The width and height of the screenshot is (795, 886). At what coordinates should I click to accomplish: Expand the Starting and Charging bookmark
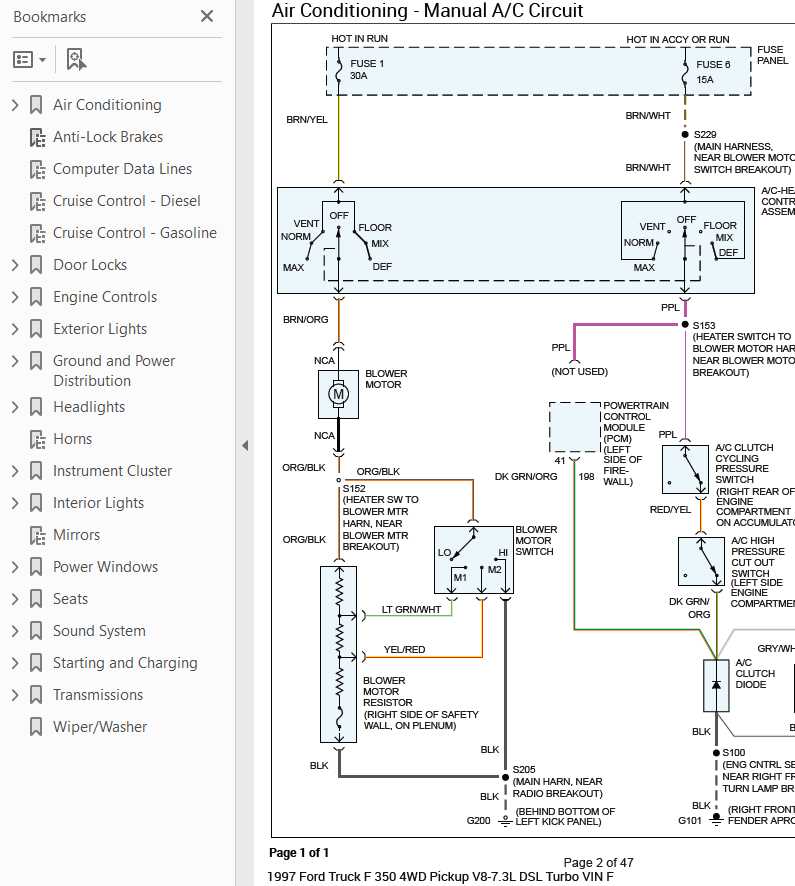pyautogui.click(x=15, y=663)
